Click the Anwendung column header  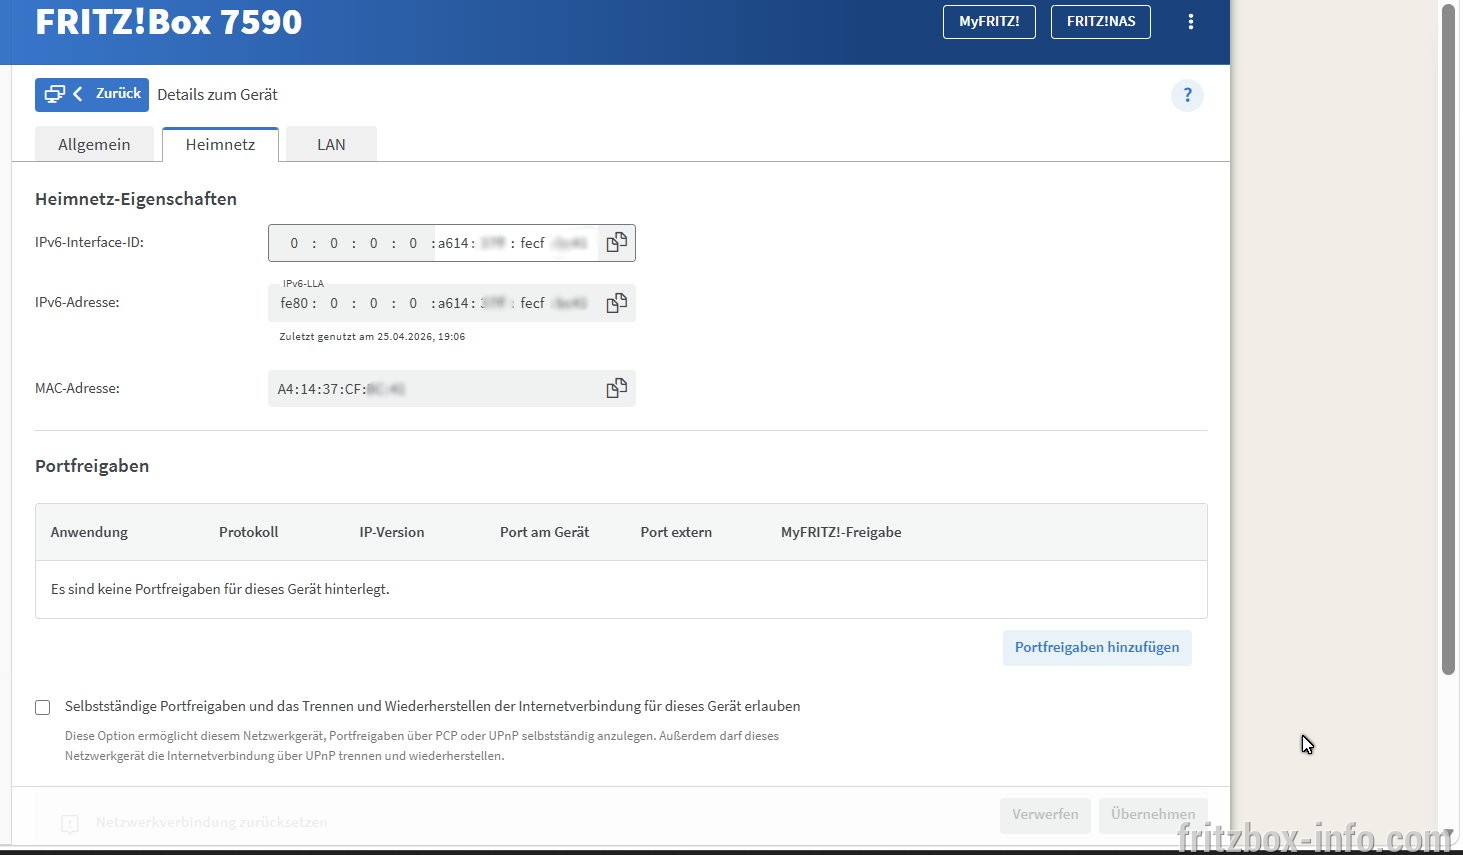tap(89, 532)
